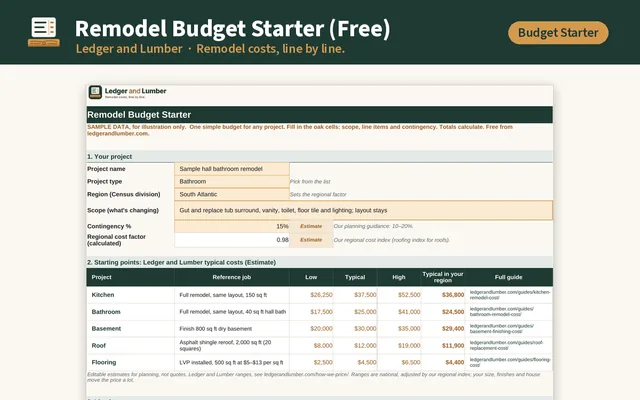640x400 pixels.
Task: Click the Flooring typical value $4,500
Action: coord(367,362)
